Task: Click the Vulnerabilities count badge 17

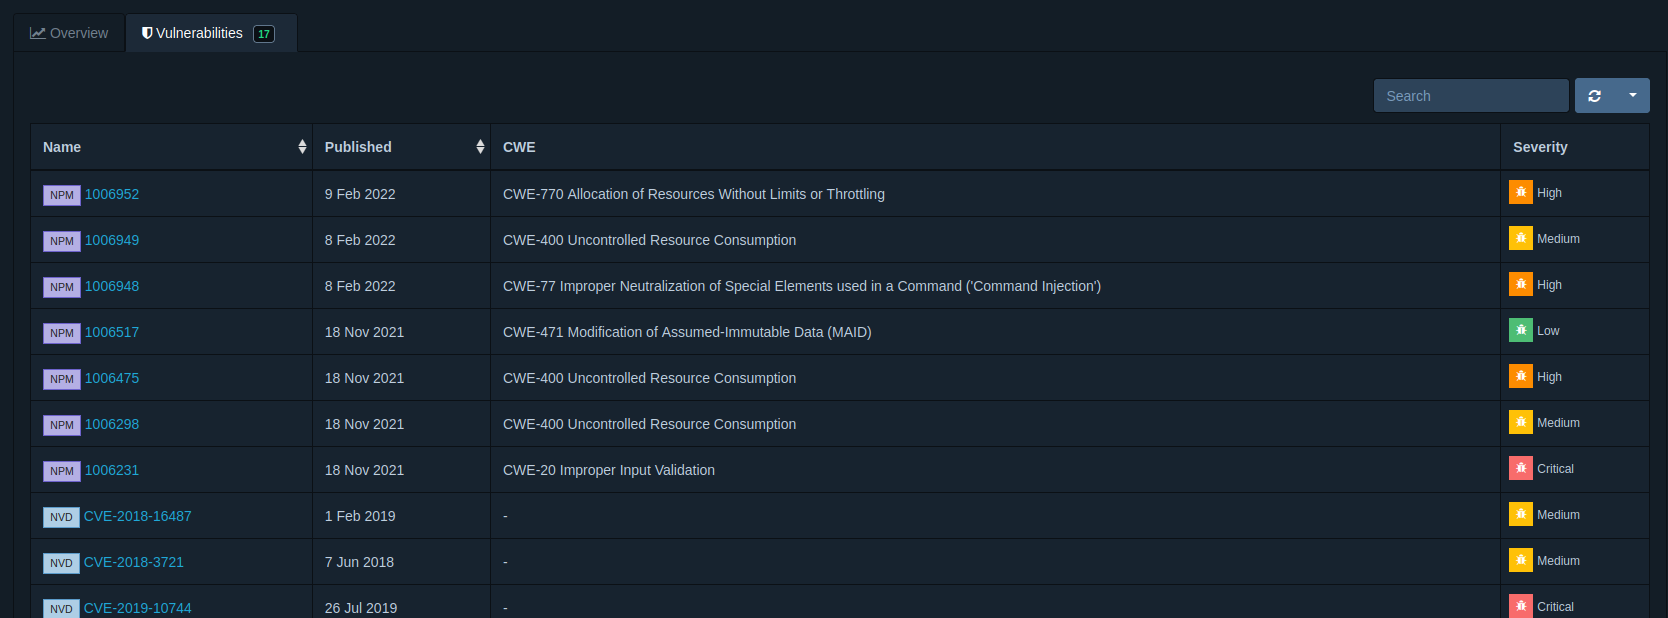Action: (264, 34)
